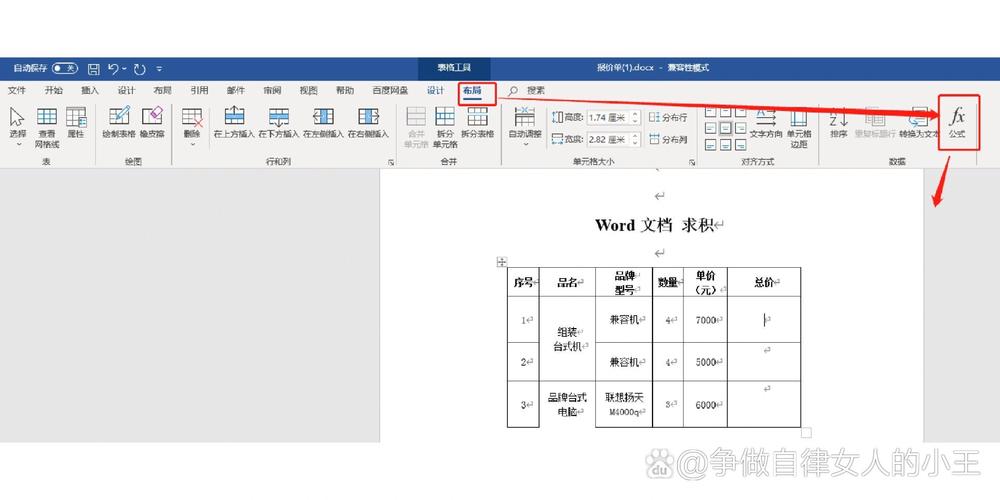Open the Insert (插入) tab
This screenshot has width=1000, height=500.
90,91
